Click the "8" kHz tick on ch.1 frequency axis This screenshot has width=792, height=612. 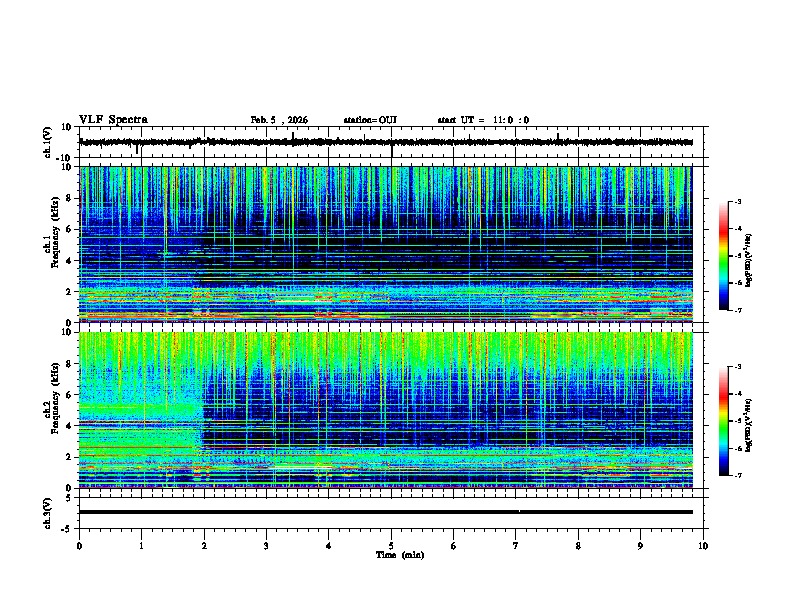coord(69,198)
